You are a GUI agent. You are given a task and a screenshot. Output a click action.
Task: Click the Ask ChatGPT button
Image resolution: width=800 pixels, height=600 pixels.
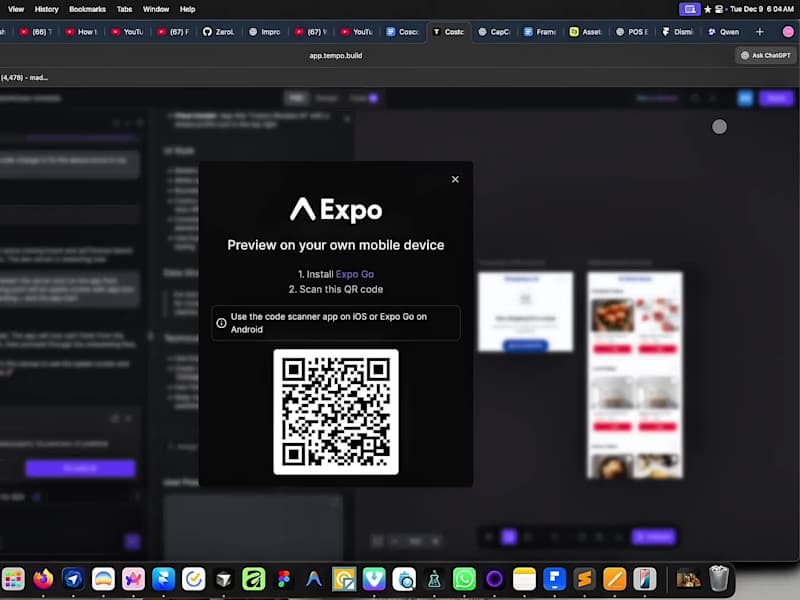(765, 55)
